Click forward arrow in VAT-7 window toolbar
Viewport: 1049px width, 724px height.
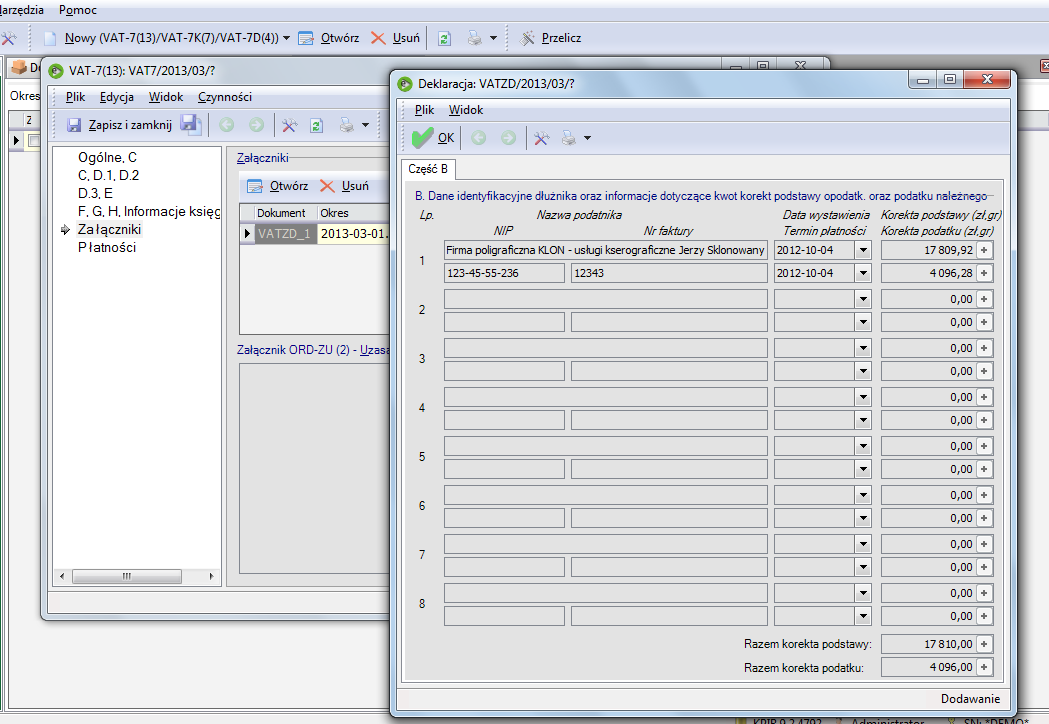[x=256, y=124]
